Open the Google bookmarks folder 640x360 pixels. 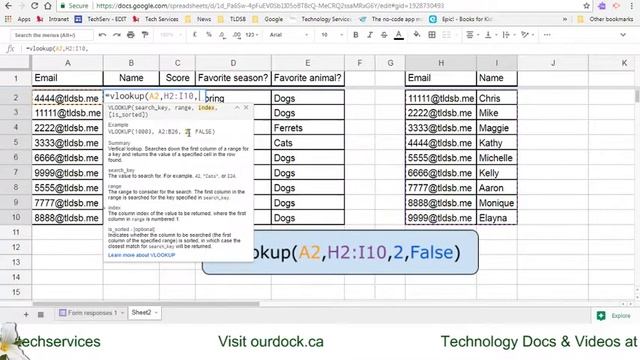tap(268, 19)
